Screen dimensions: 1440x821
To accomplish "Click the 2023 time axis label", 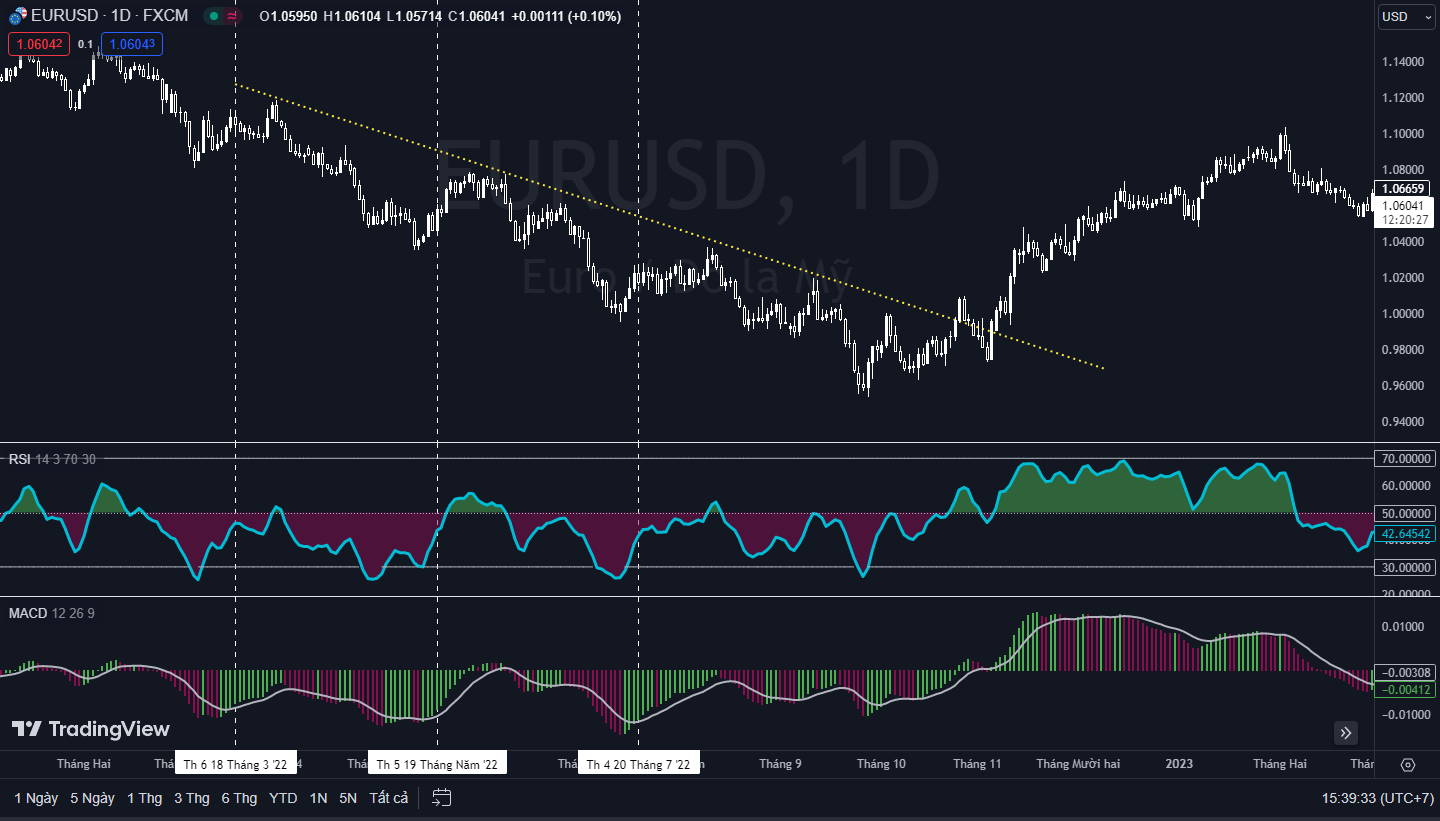I will click(x=1179, y=764).
